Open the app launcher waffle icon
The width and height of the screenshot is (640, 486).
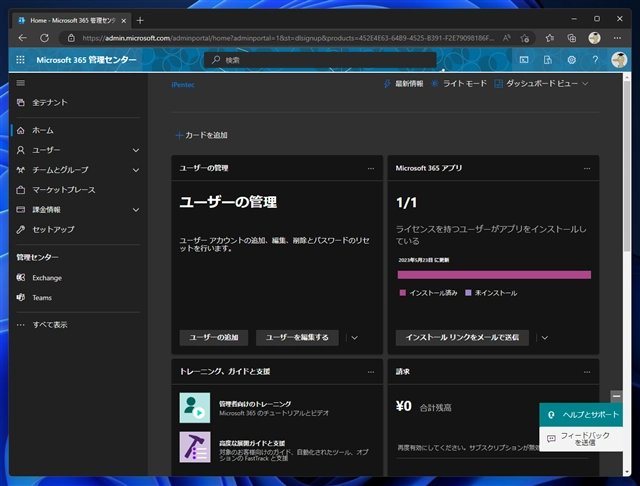point(20,60)
